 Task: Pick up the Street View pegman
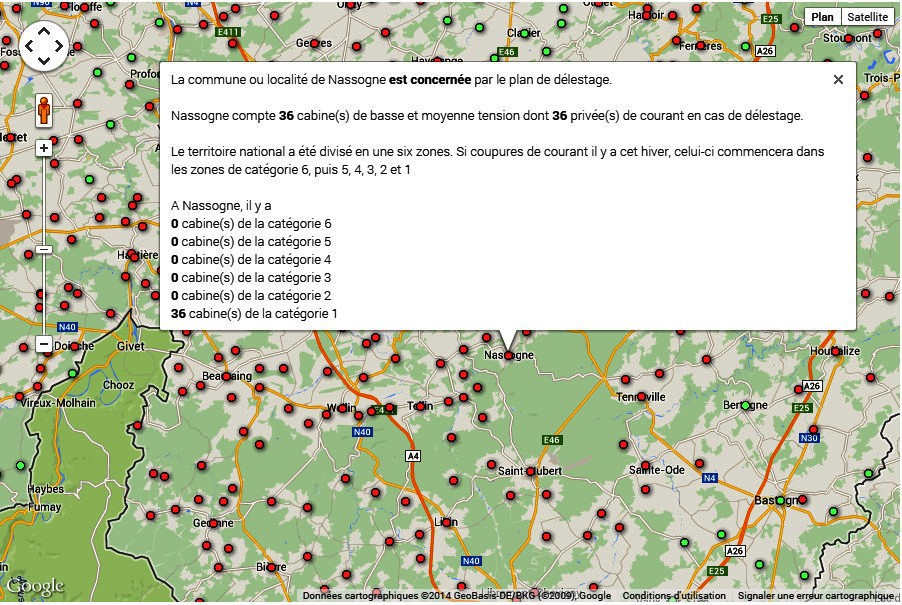44,110
